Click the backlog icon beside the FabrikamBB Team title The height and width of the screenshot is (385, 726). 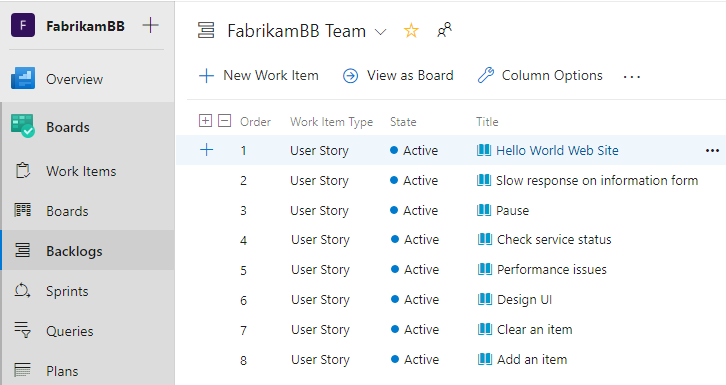[x=206, y=30]
